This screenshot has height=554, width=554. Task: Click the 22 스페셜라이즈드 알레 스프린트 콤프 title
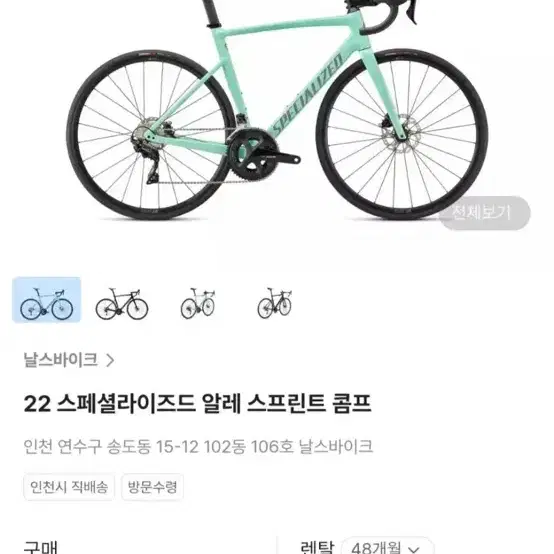pos(198,403)
